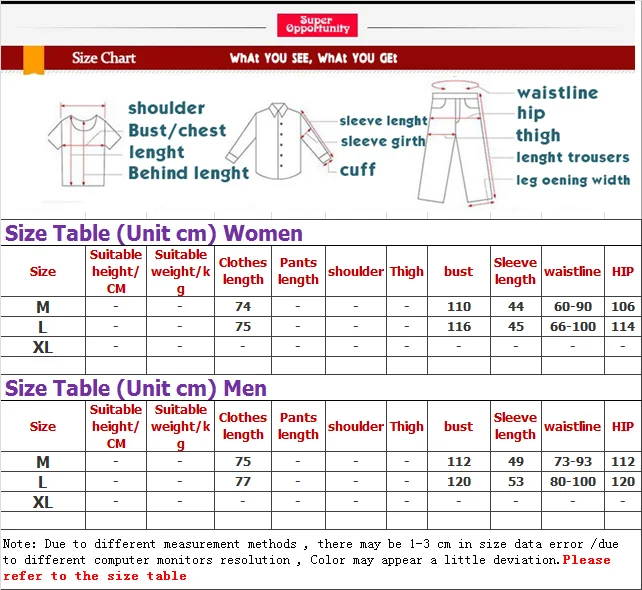Click Women's M sleeve length value 44
This screenshot has height=590, width=642.
pos(516,307)
